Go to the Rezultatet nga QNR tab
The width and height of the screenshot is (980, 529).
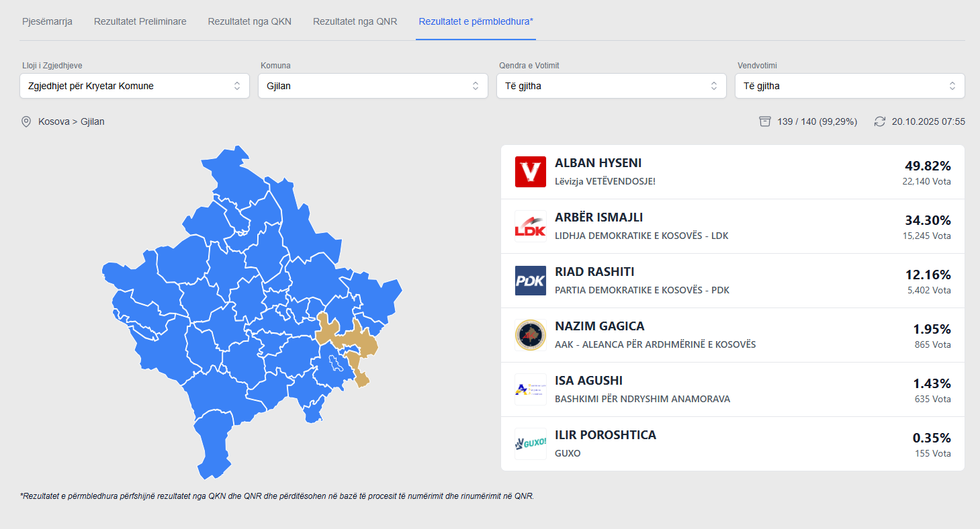(355, 21)
